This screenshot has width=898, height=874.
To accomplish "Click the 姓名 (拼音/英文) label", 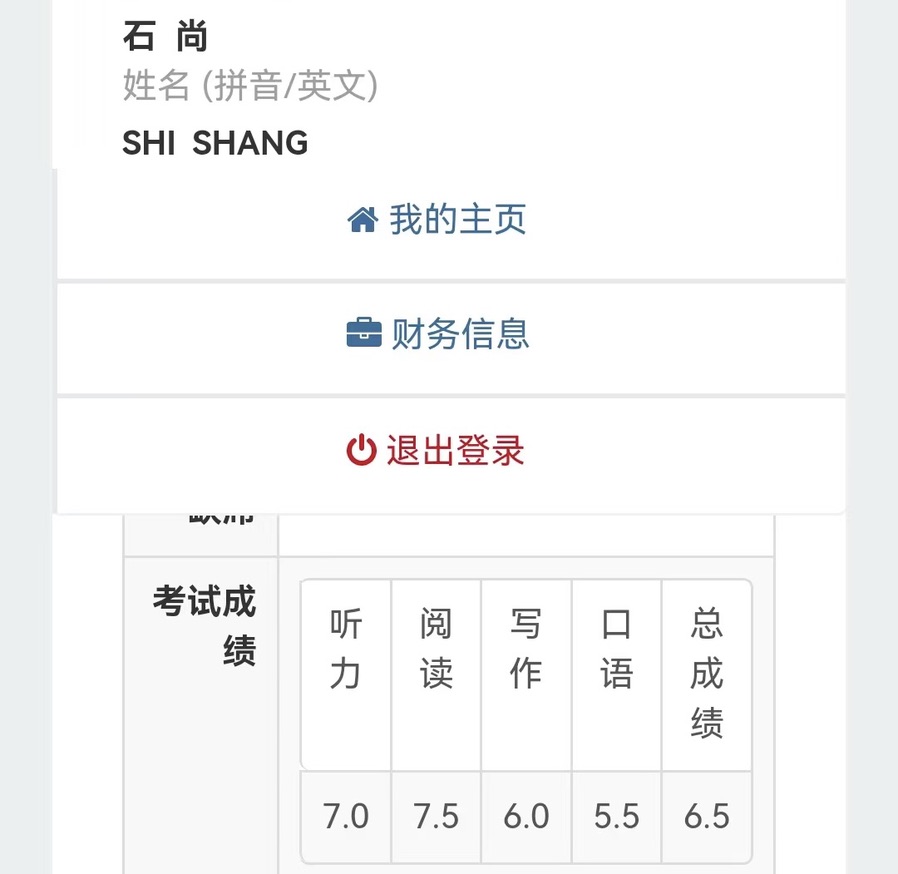I will (250, 87).
